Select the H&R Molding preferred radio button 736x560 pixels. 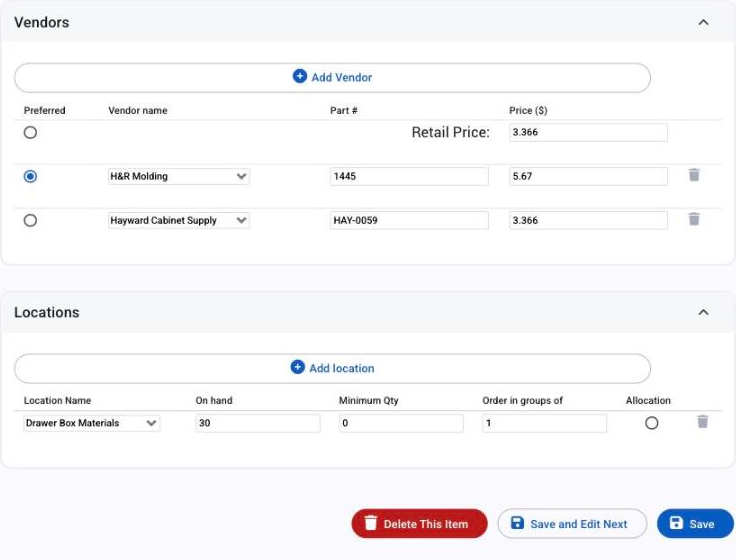click(x=31, y=176)
